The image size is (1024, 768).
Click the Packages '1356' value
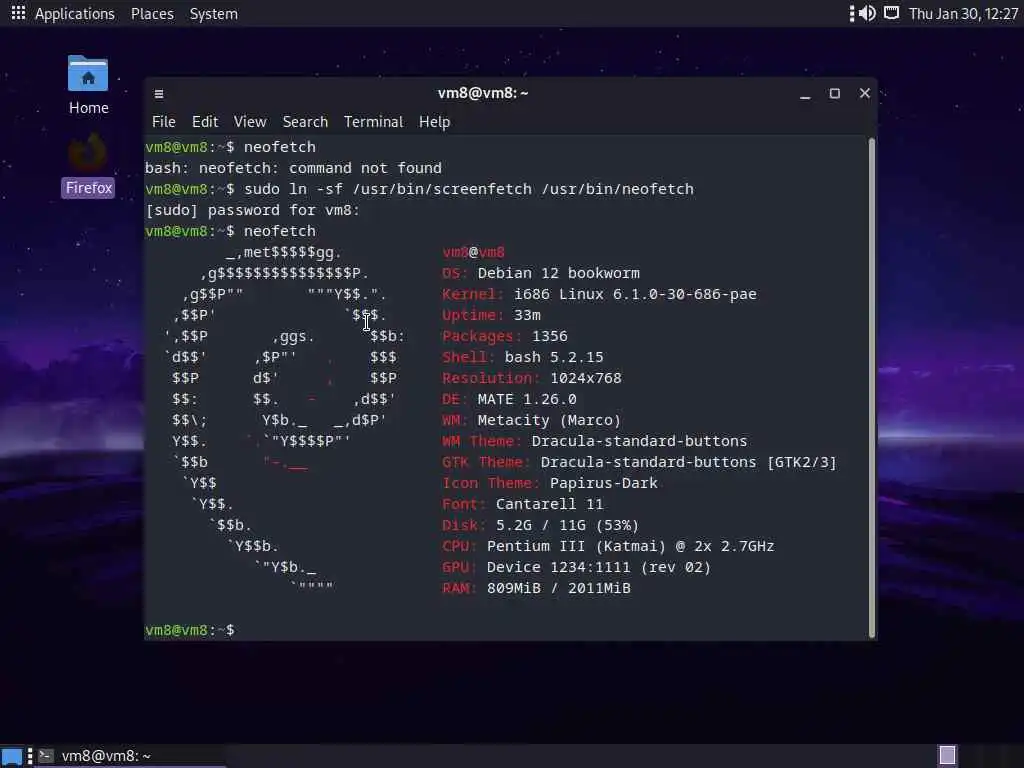(550, 336)
